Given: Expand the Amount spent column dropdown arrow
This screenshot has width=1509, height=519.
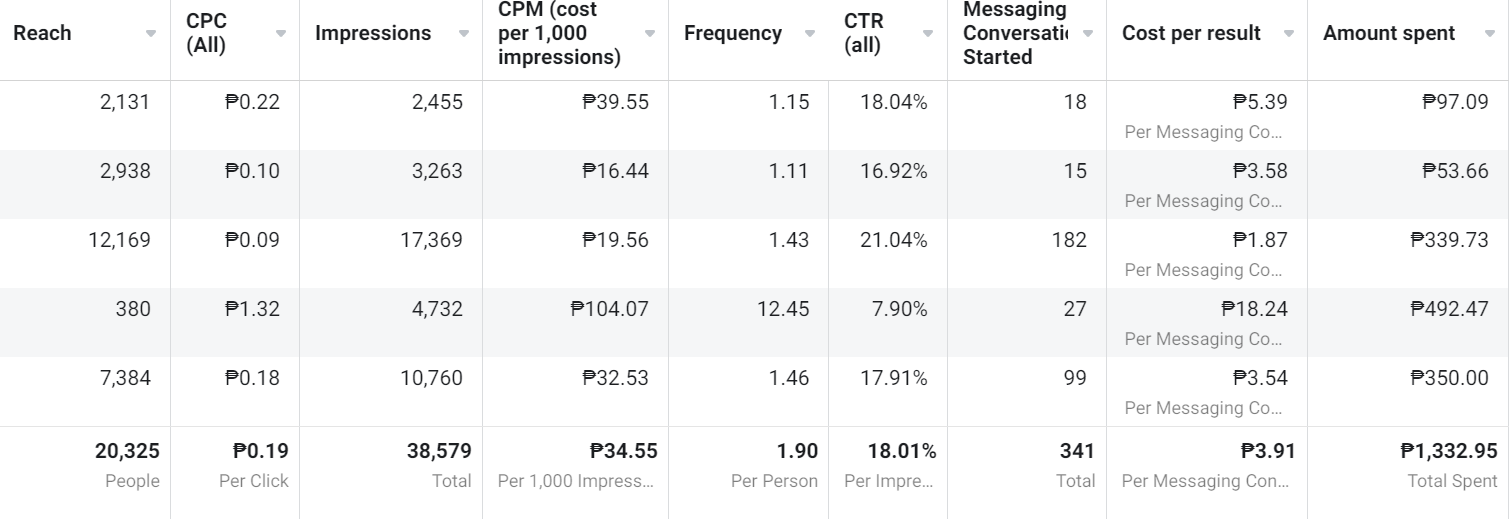Looking at the screenshot, I should (1490, 34).
